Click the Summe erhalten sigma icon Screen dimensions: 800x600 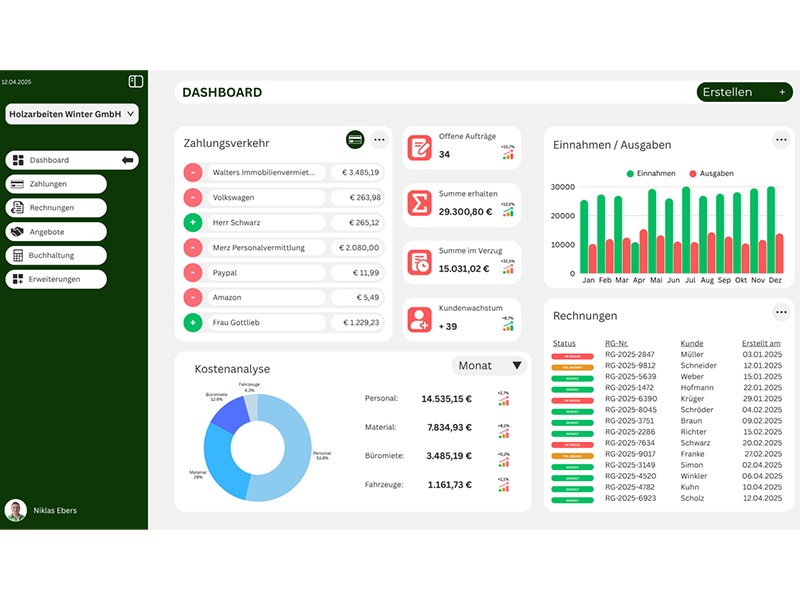pos(419,205)
